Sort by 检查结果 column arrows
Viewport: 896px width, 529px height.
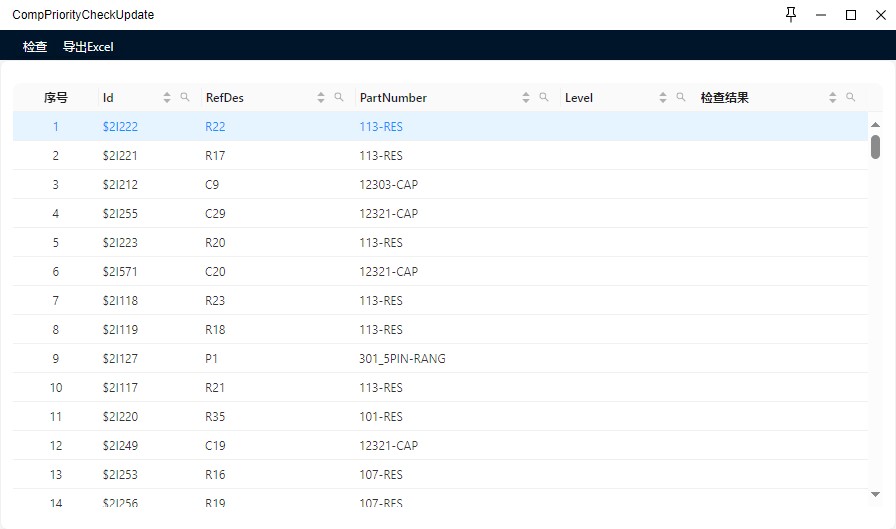(x=833, y=98)
